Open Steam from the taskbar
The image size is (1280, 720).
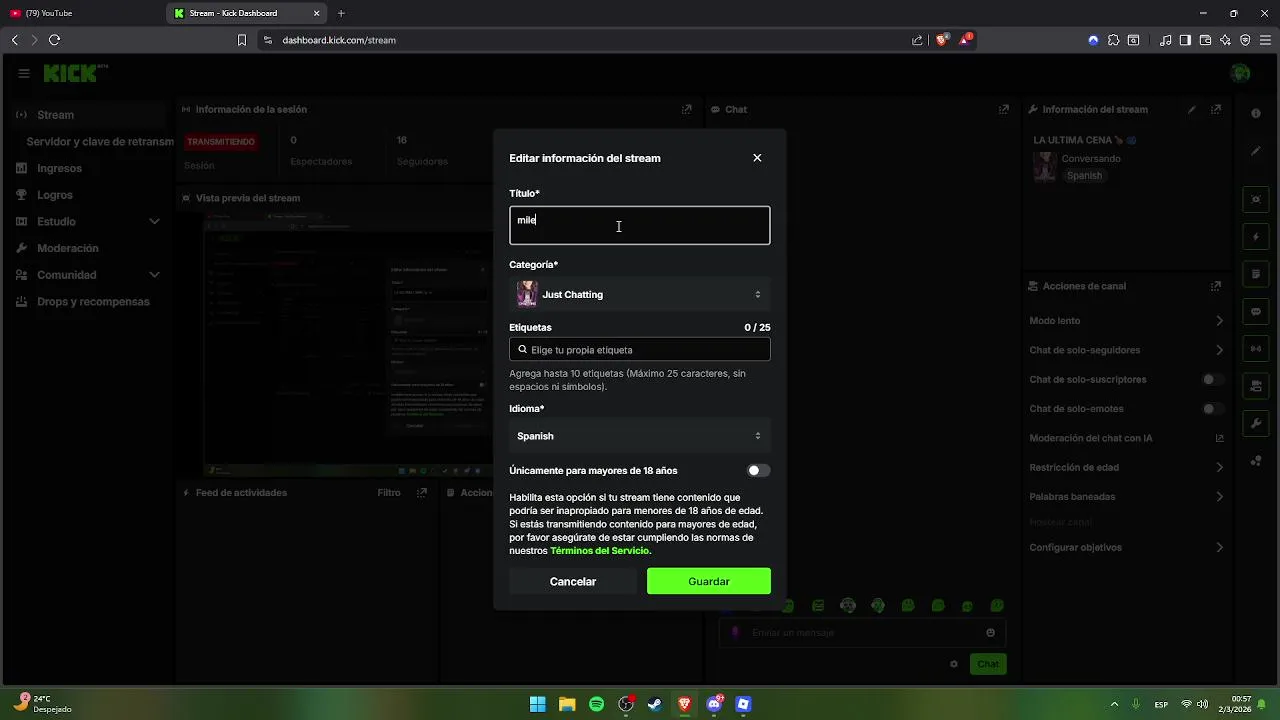coord(654,704)
